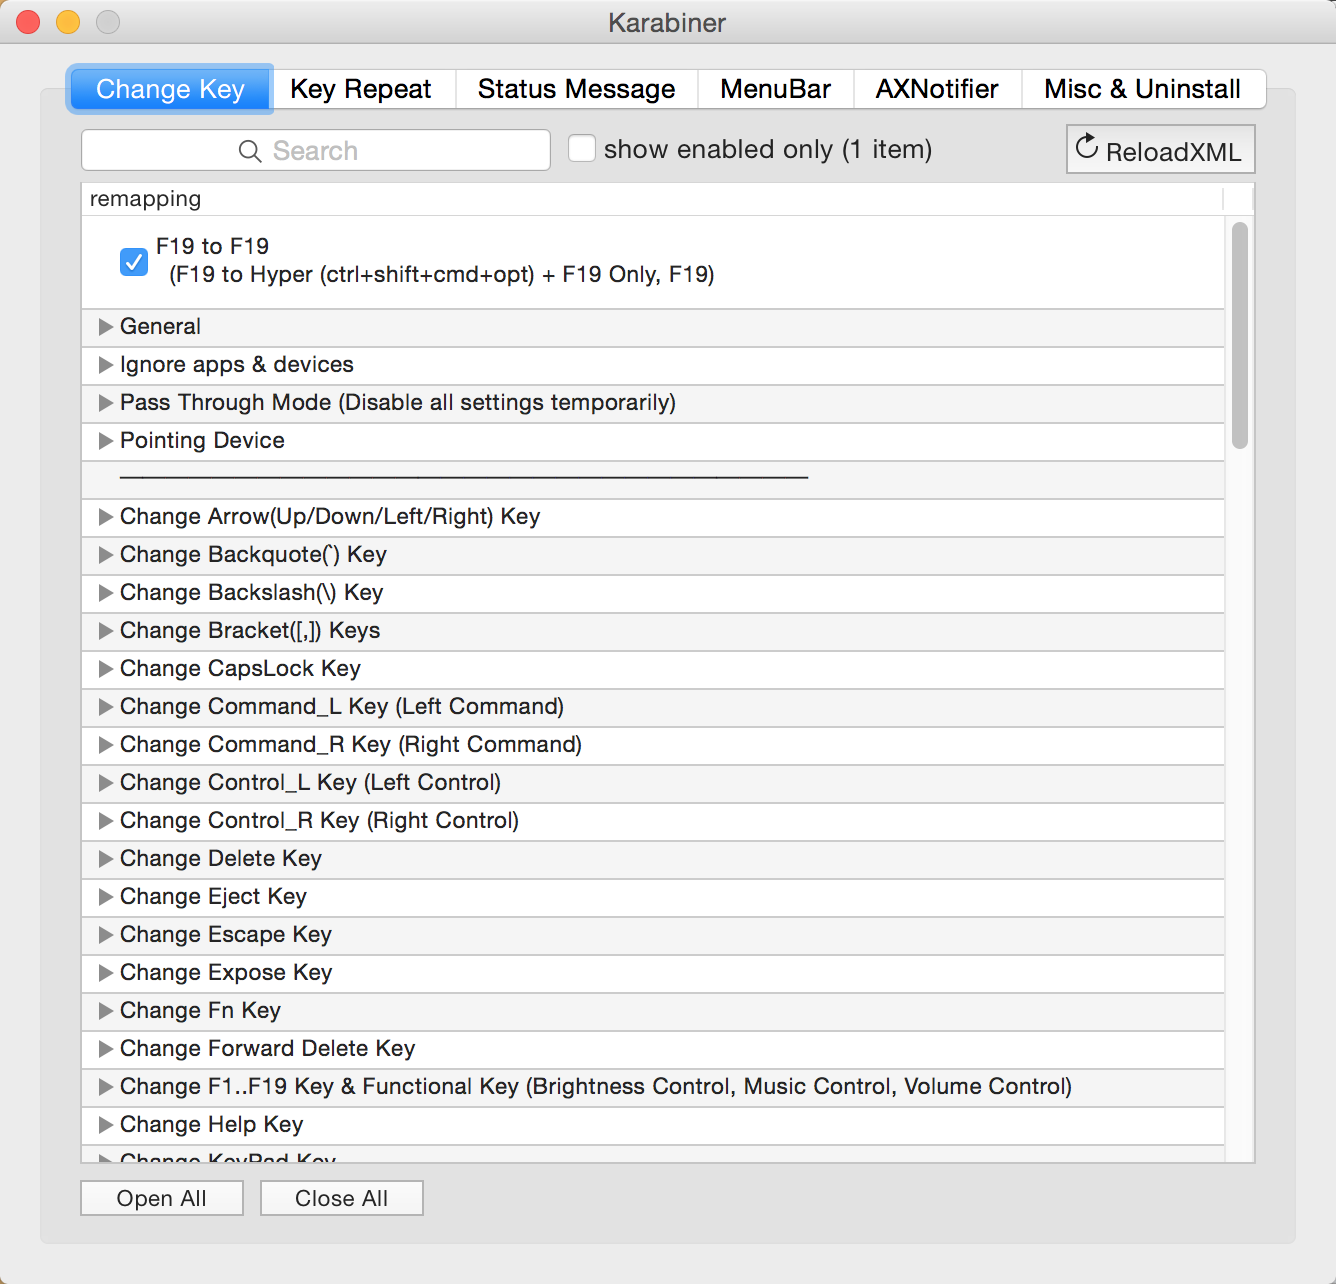The height and width of the screenshot is (1284, 1336).
Task: Click the 'Pointing Device' row label
Action: (x=202, y=441)
